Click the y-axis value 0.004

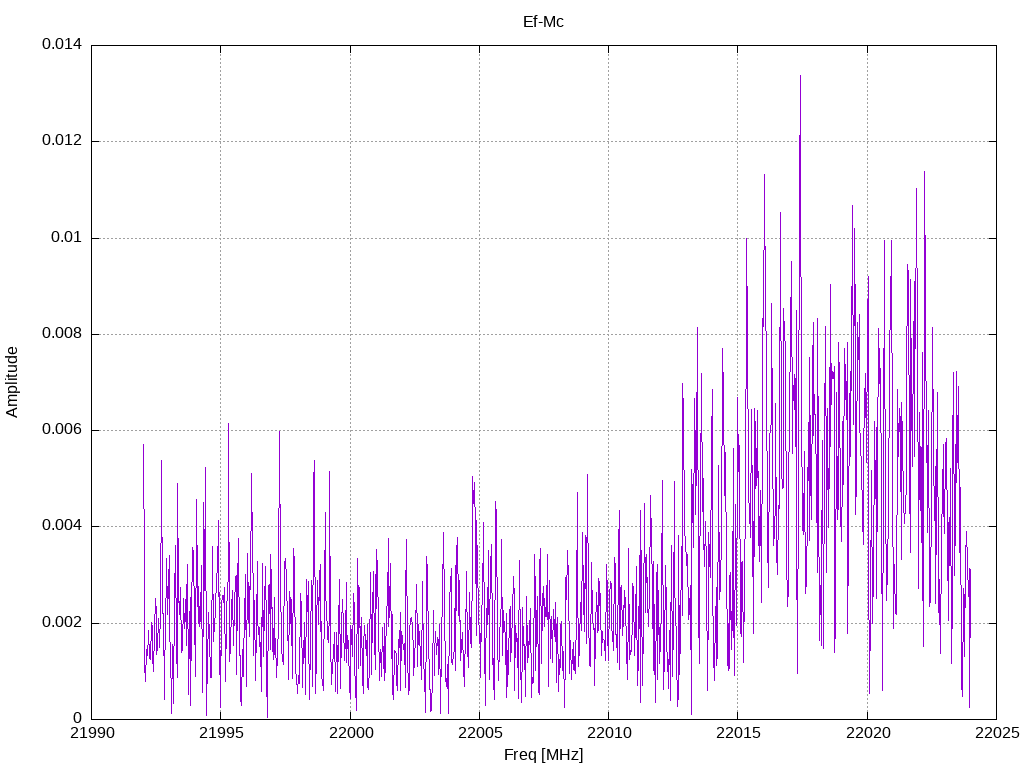(x=62, y=526)
